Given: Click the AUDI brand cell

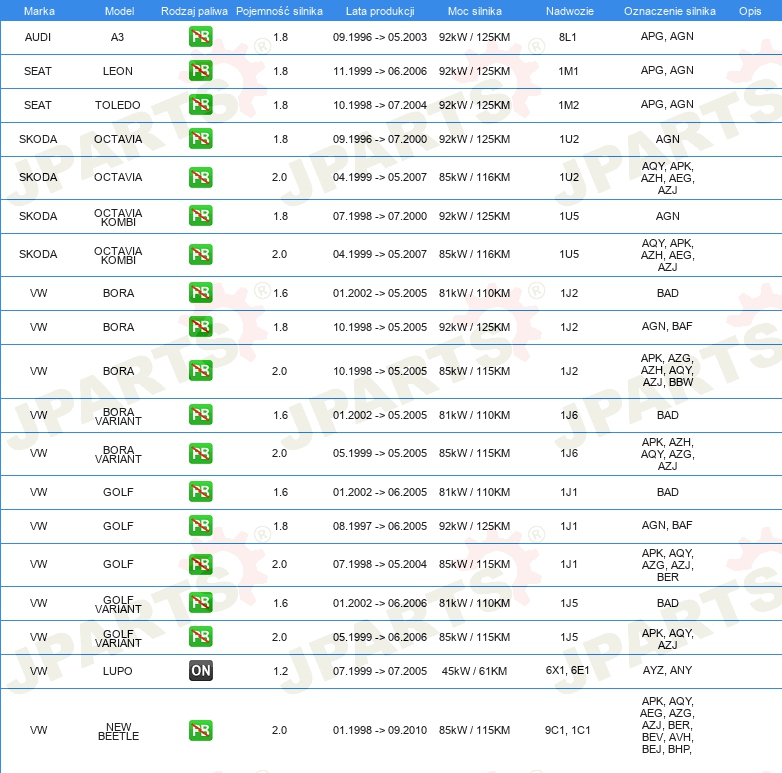Looking at the screenshot, I should click(38, 37).
